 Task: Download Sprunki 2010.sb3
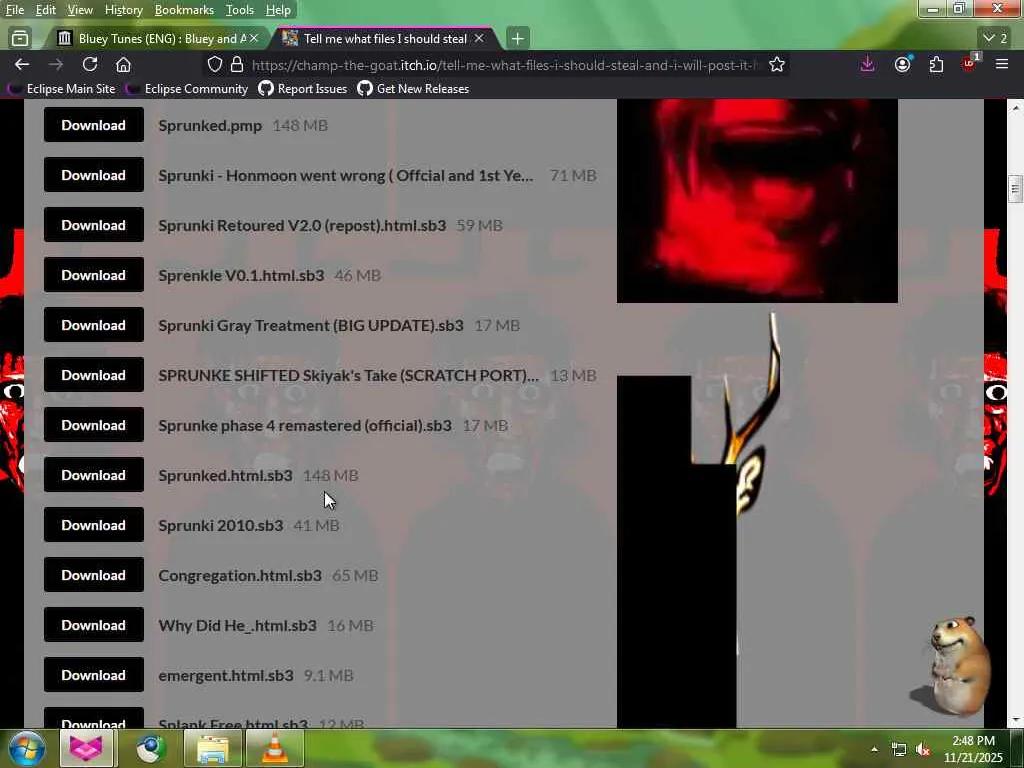(x=93, y=525)
